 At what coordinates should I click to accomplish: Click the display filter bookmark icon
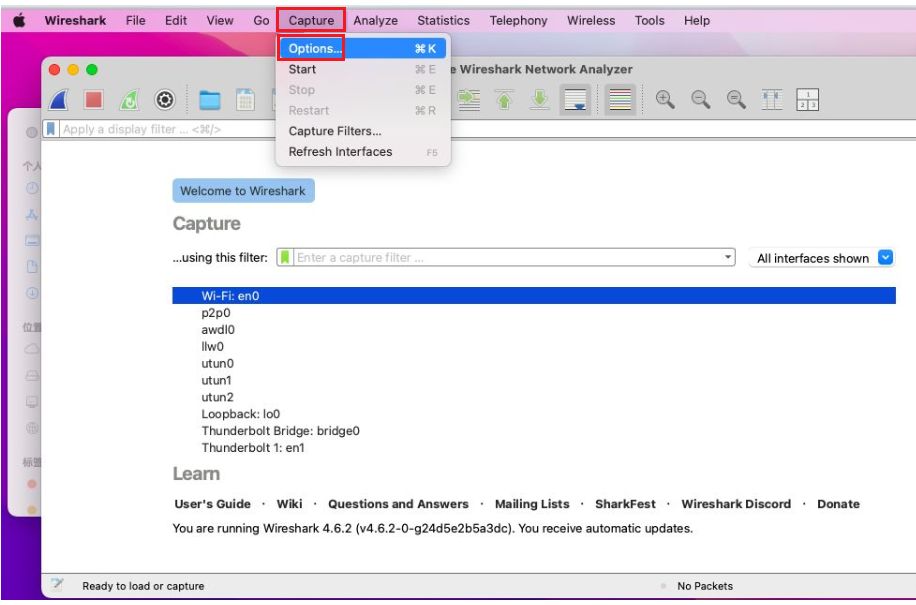click(51, 130)
